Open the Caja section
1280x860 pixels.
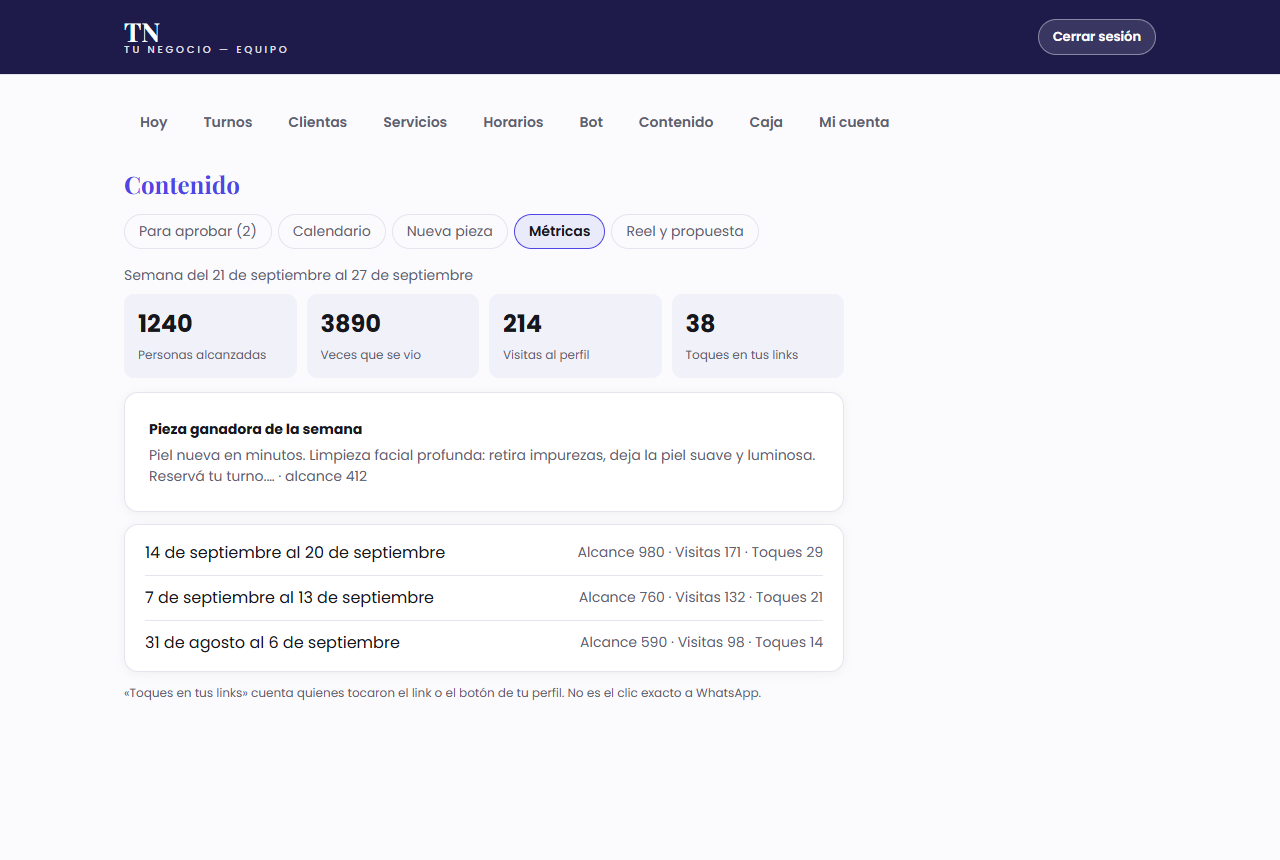tap(766, 122)
